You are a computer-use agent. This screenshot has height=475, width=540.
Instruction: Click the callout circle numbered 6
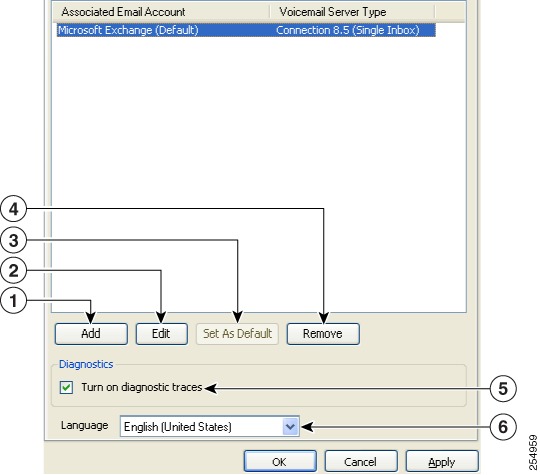click(503, 427)
